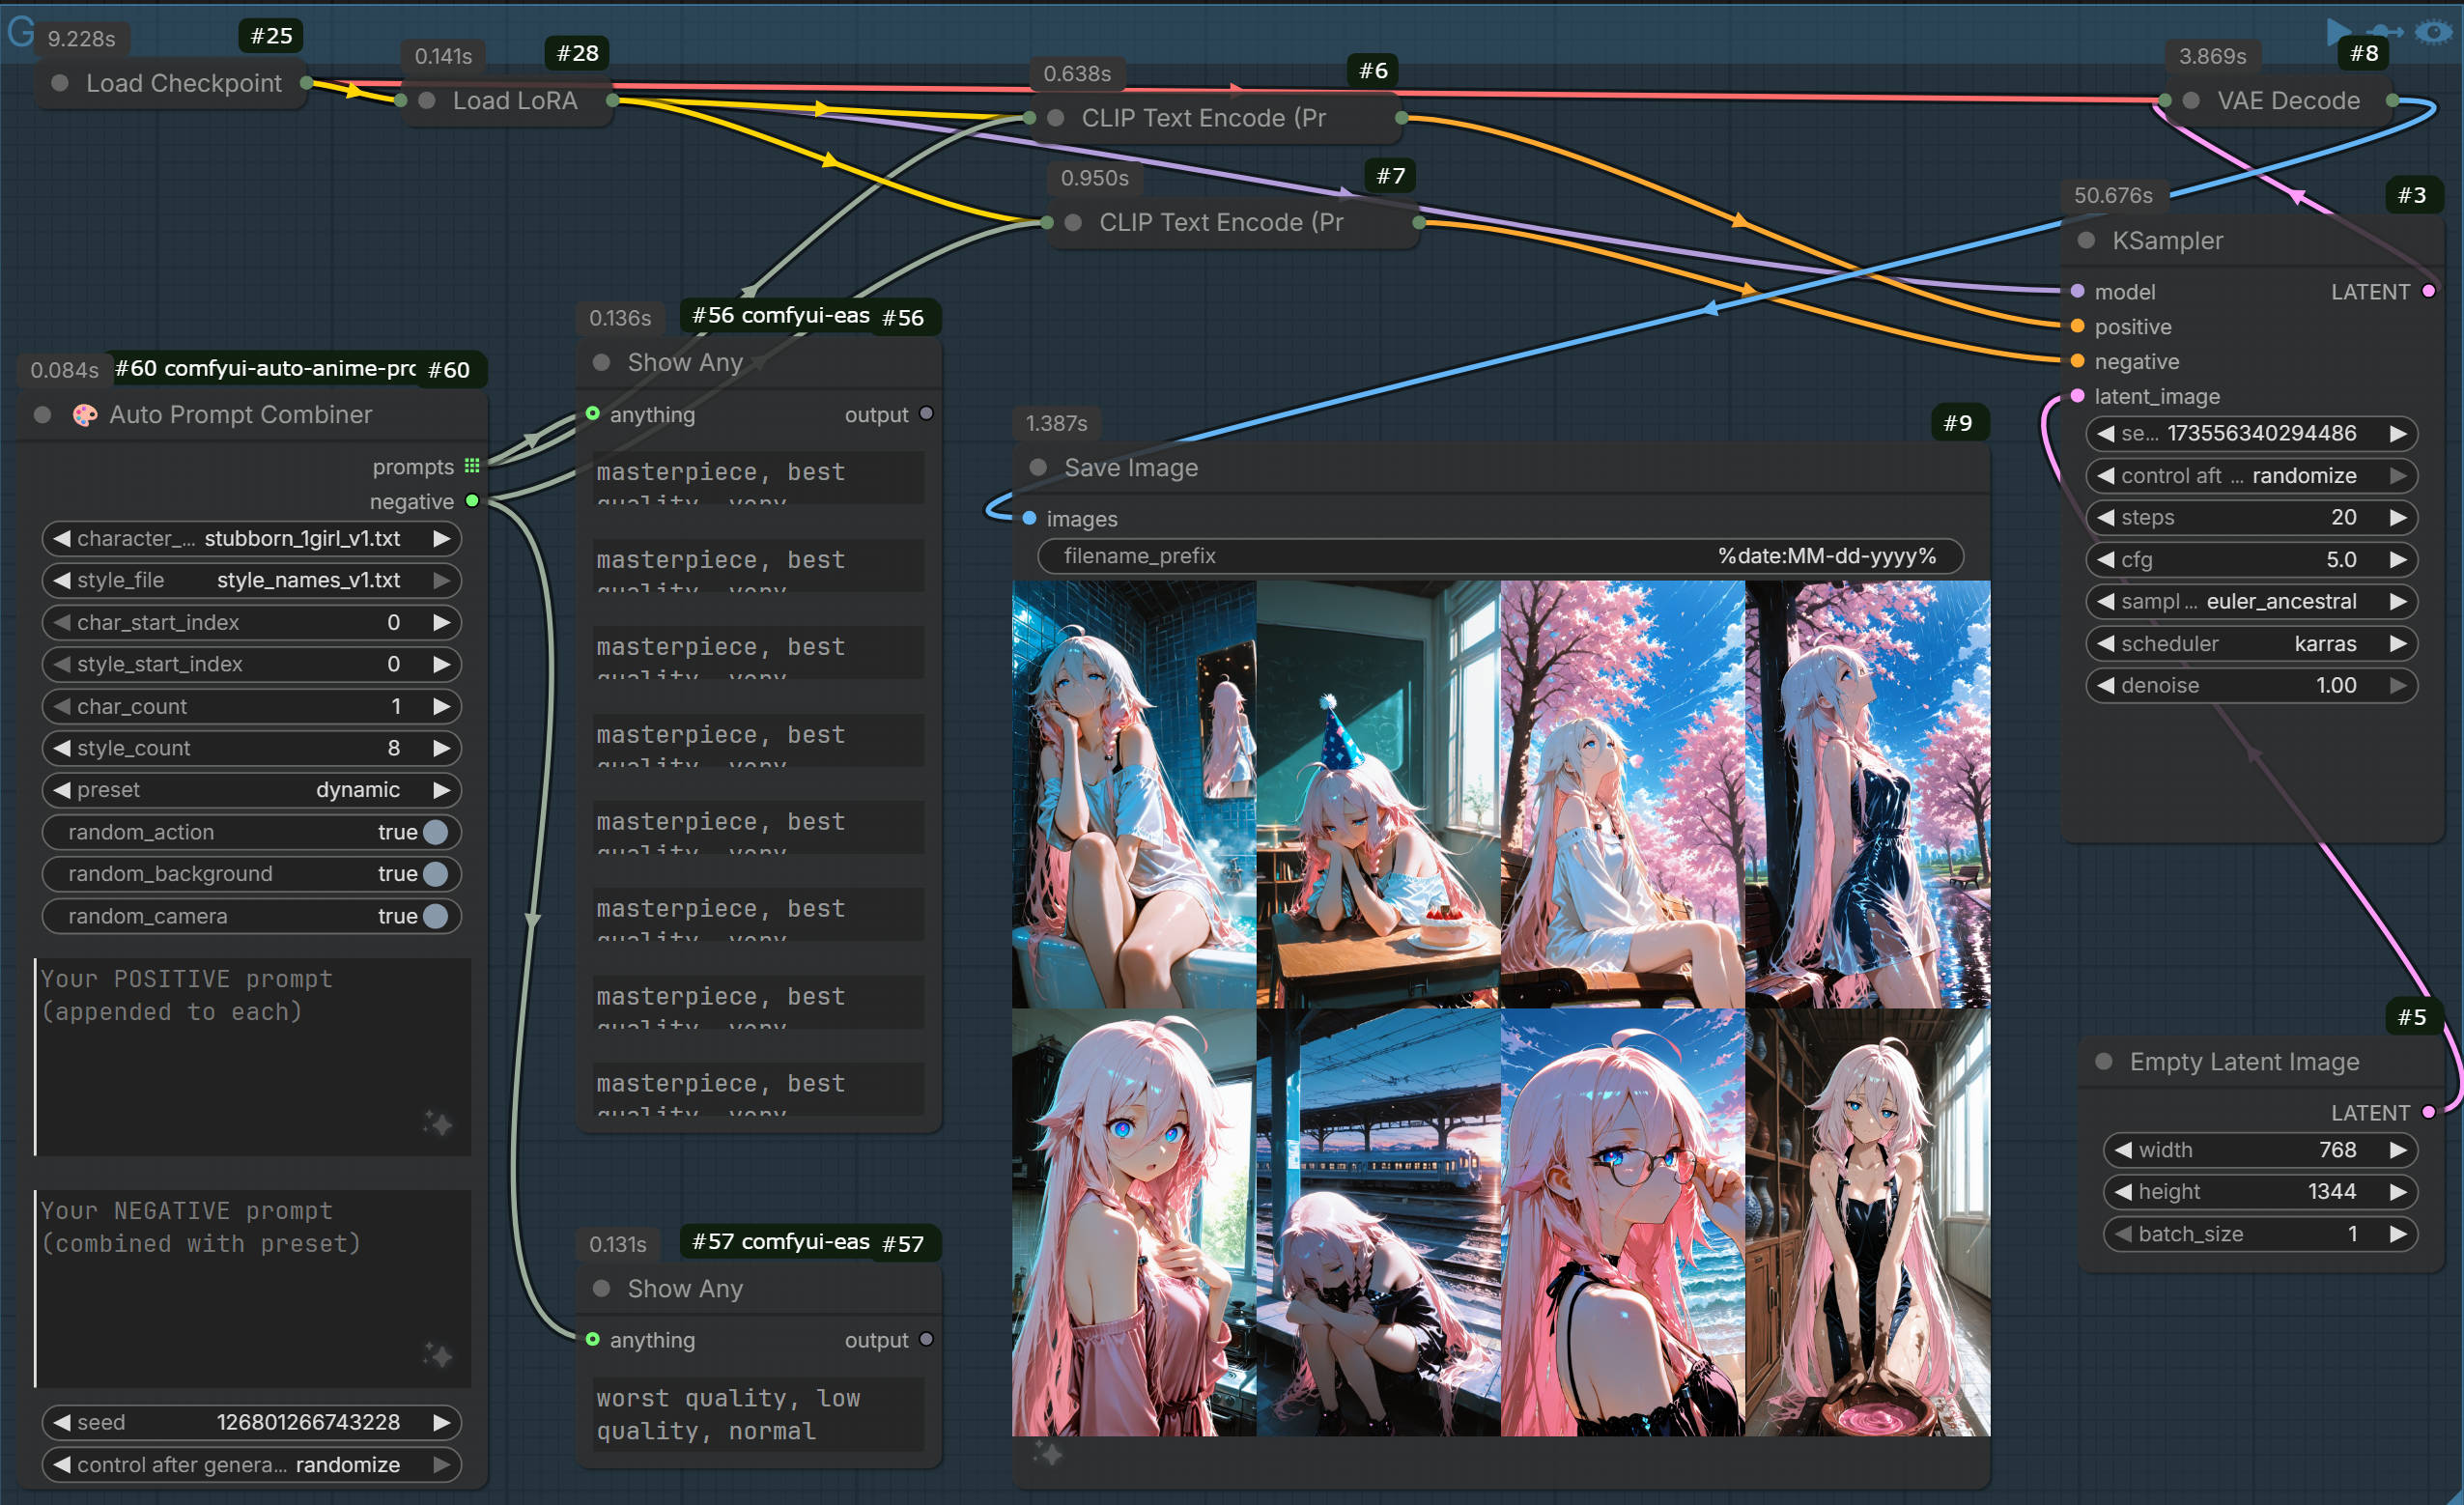2464x1505 pixels.
Task: Click sparkle icon below Save Image previews
Action: tap(1048, 1453)
